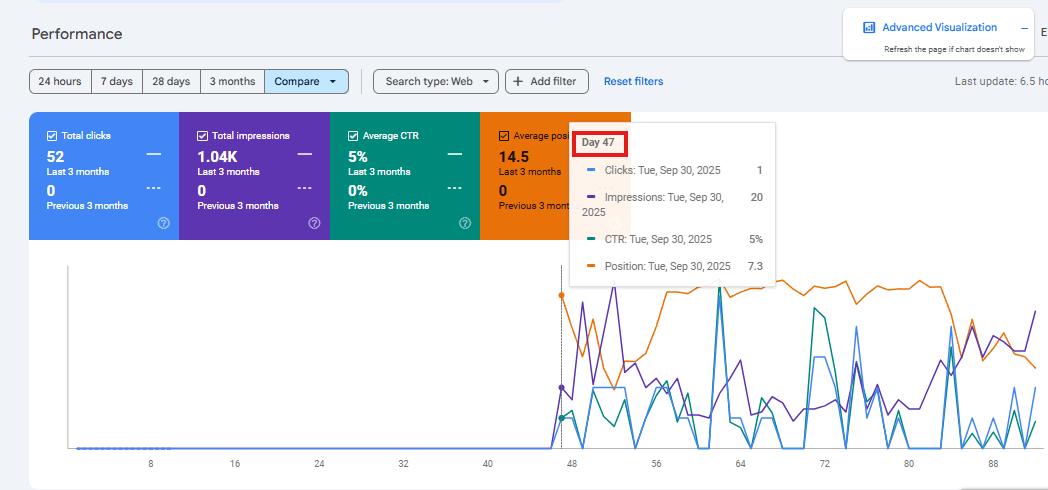Open the Advanced Visualization link
Screen dimensions: 1048x490
click(939, 28)
